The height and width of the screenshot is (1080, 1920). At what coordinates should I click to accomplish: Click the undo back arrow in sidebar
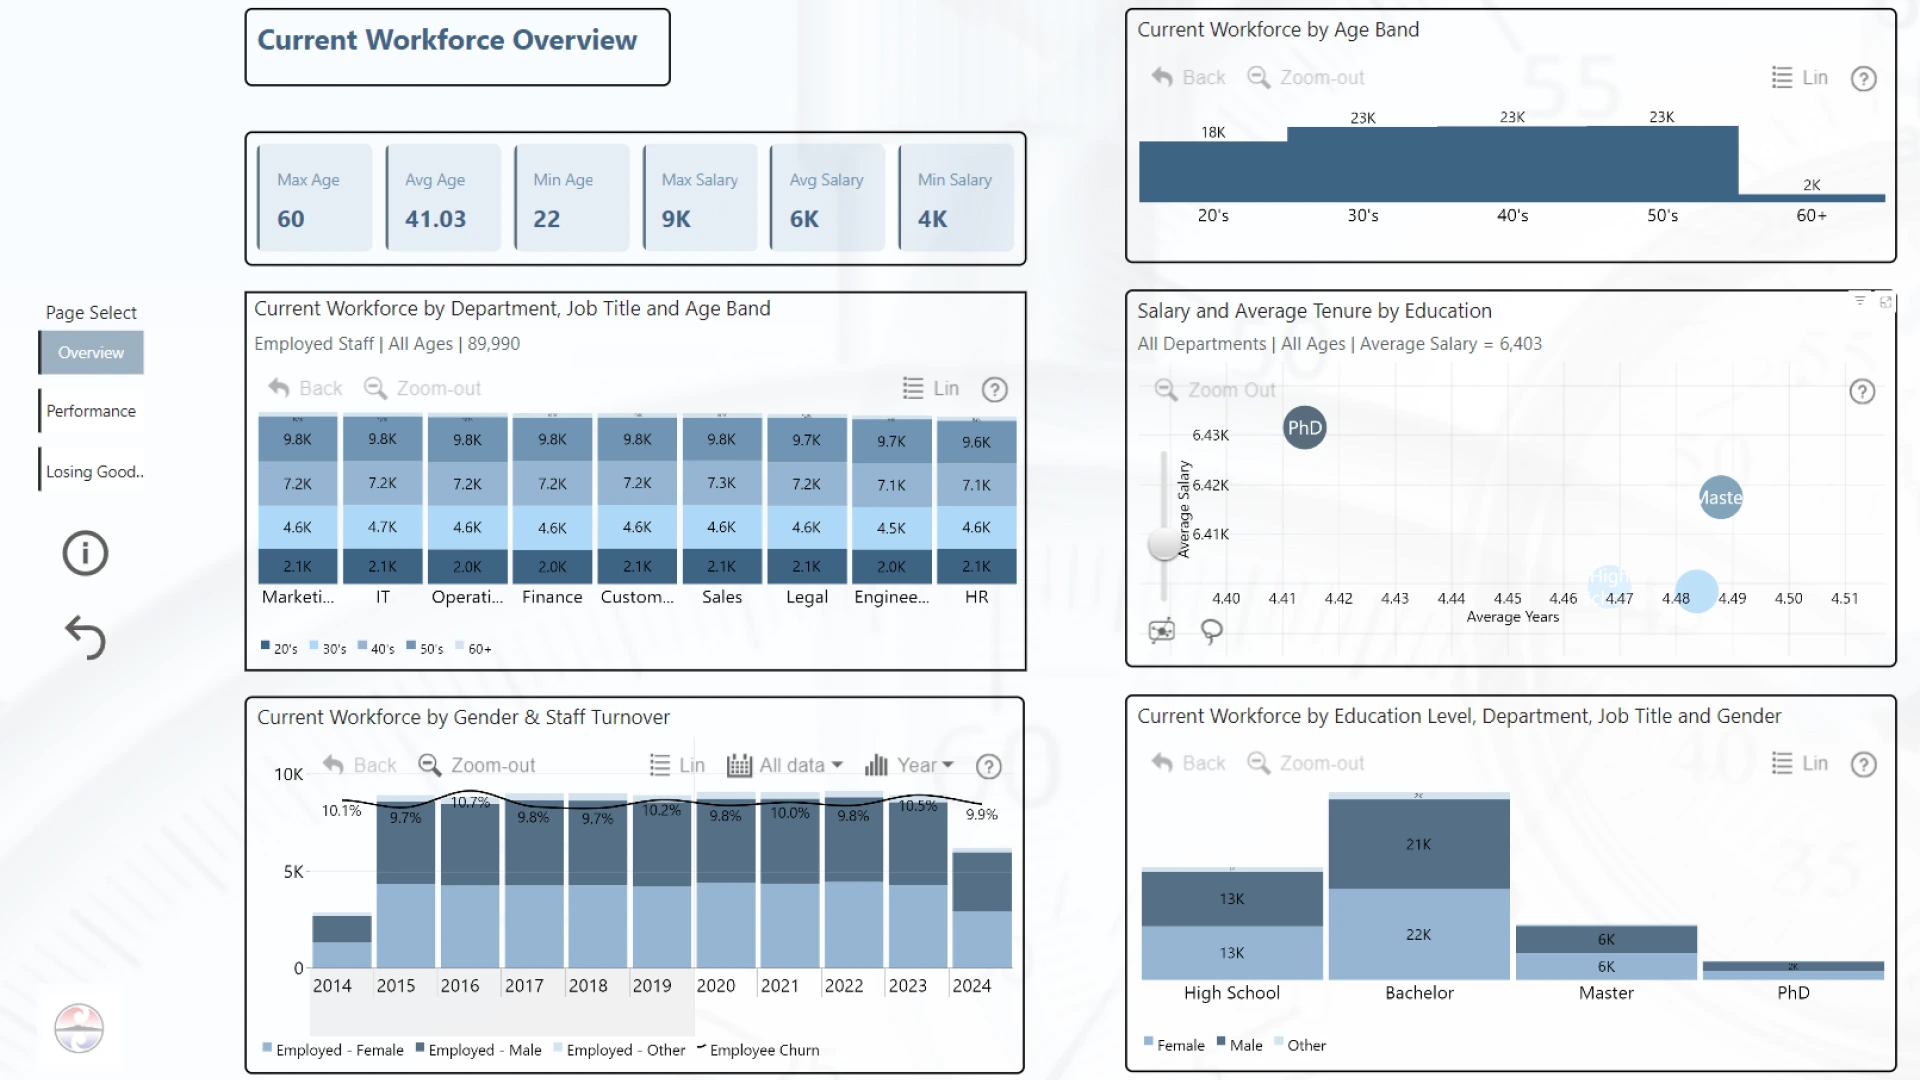point(85,638)
